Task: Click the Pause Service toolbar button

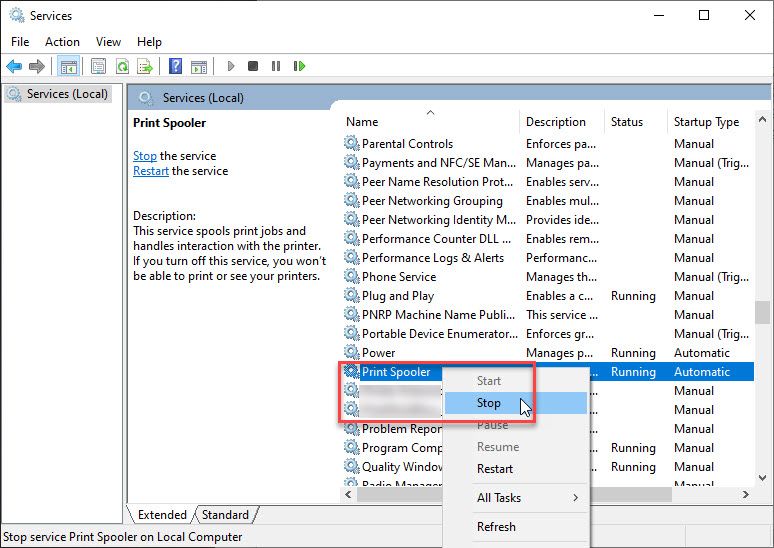Action: tap(276, 66)
